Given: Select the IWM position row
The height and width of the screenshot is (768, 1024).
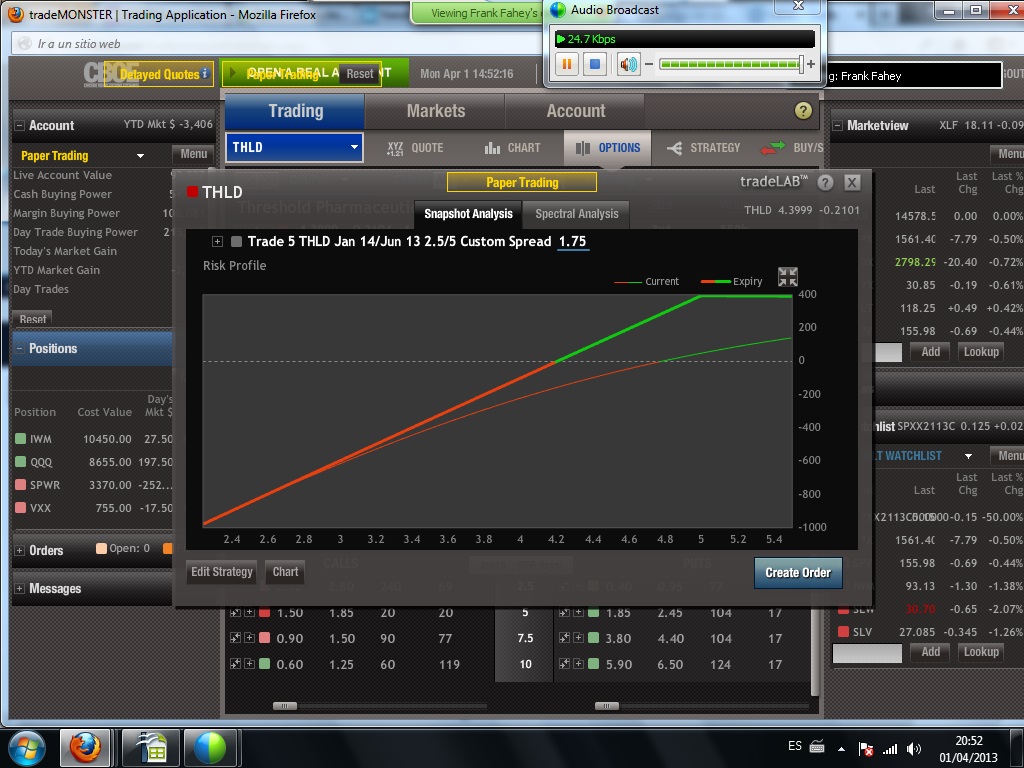Looking at the screenshot, I should (93, 439).
